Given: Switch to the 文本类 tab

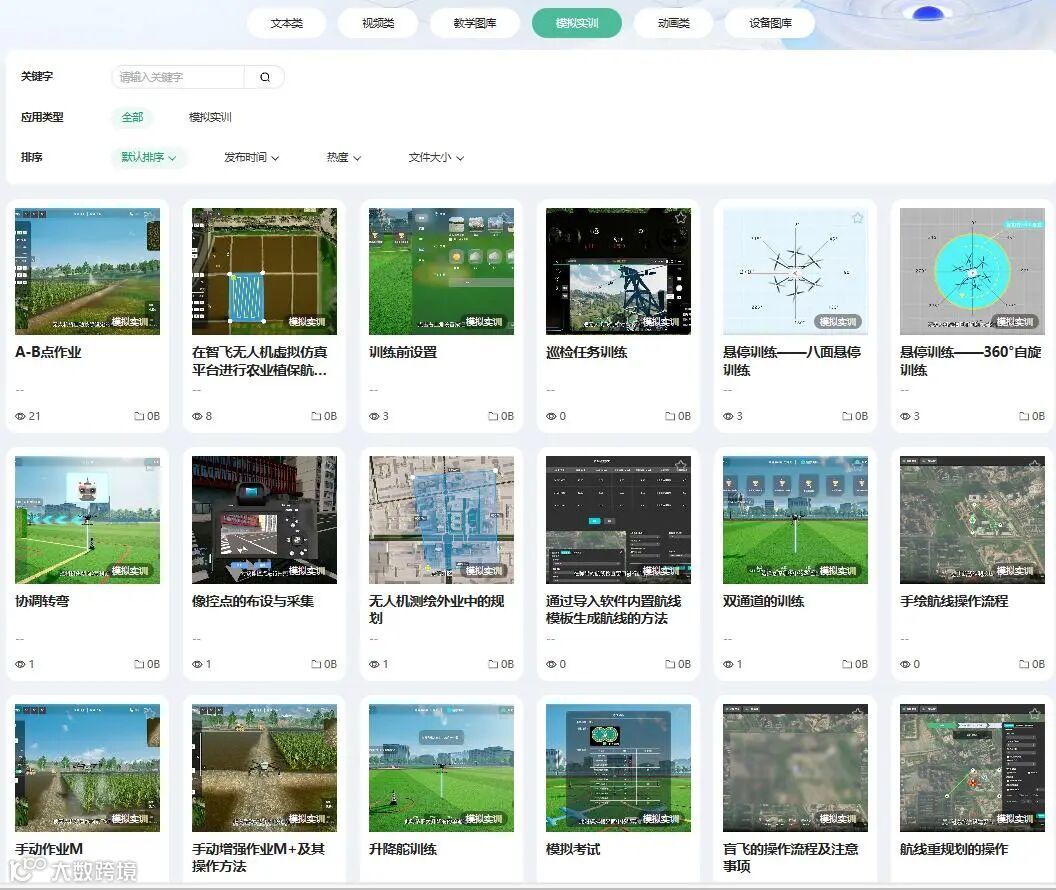Looking at the screenshot, I should click(x=287, y=23).
